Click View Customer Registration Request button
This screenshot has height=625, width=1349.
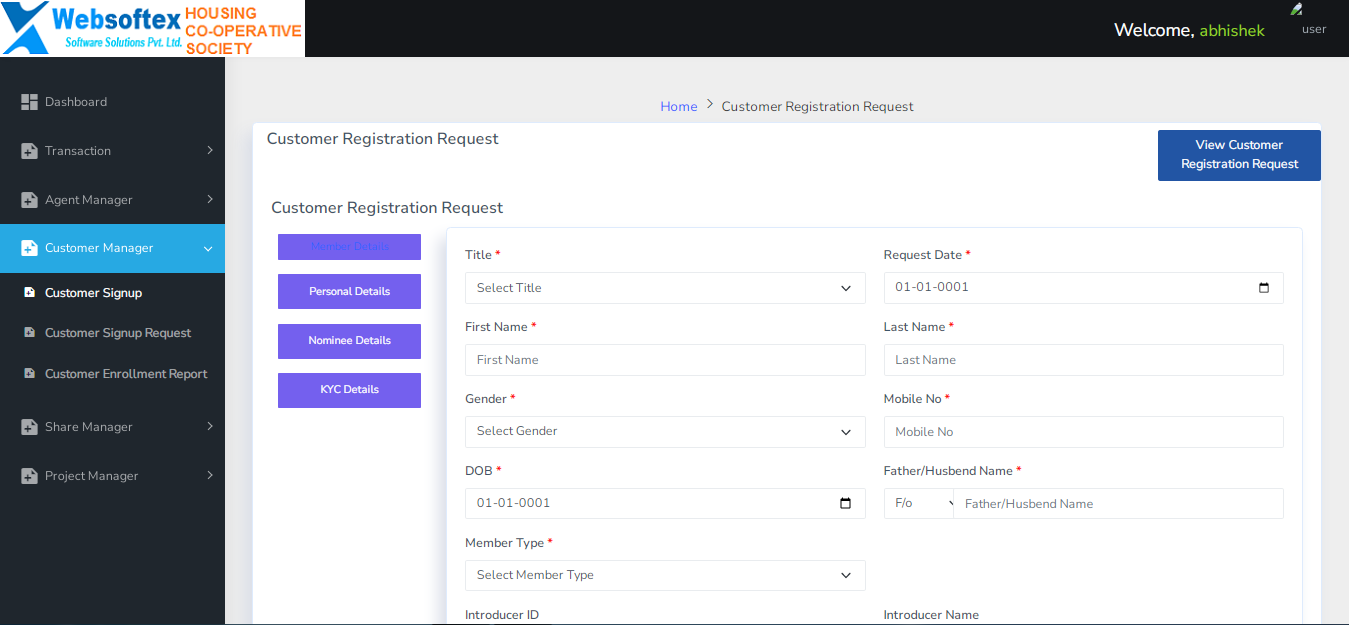[x=1239, y=155]
